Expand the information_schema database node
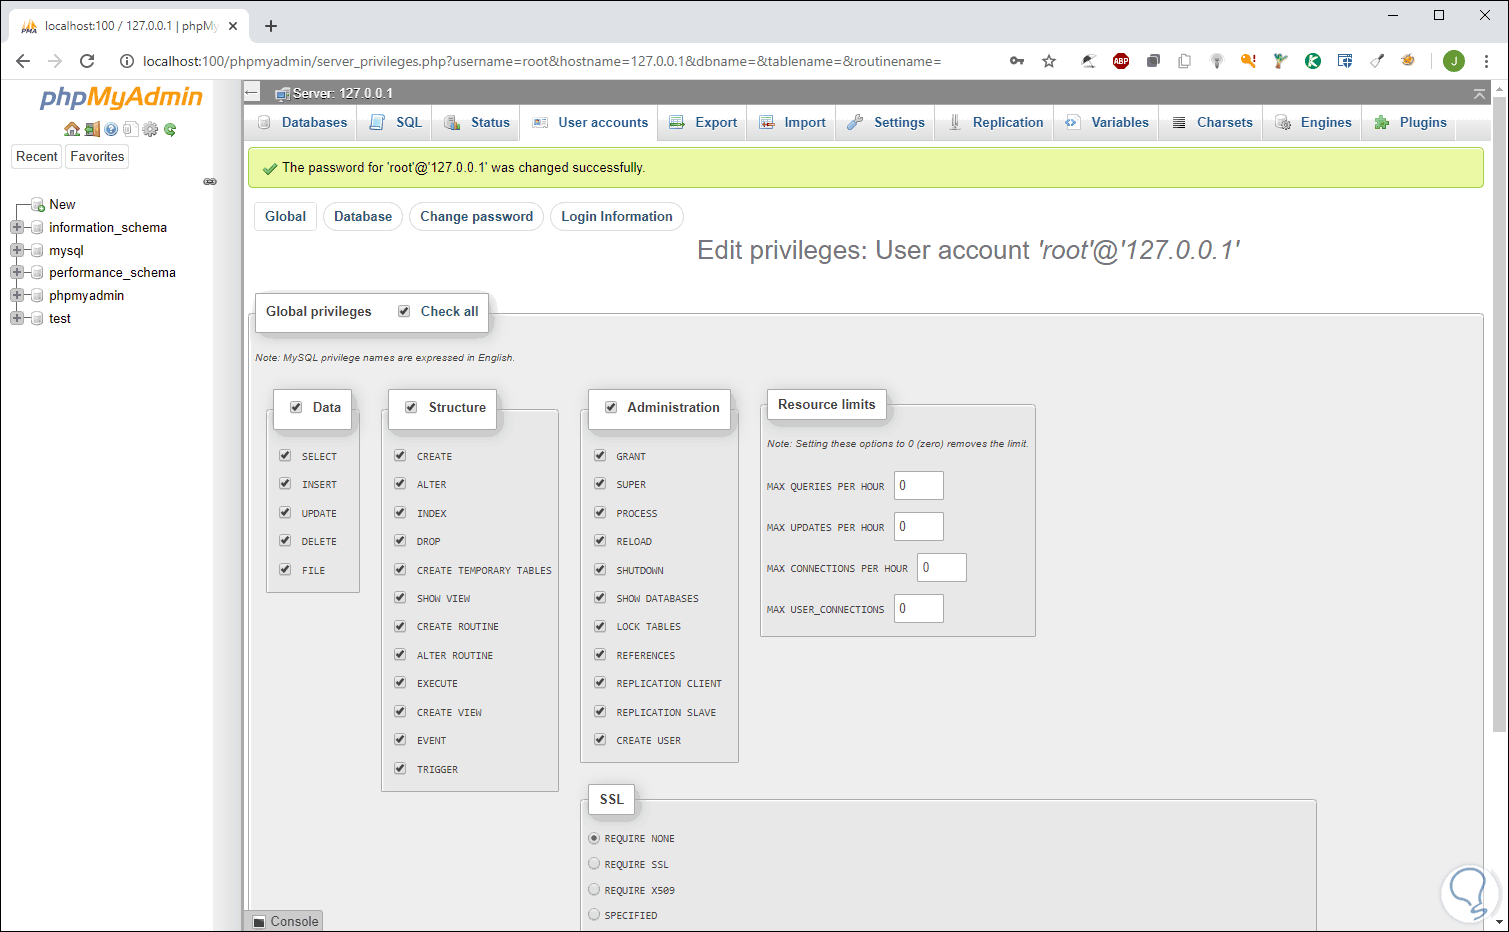 click(x=17, y=227)
